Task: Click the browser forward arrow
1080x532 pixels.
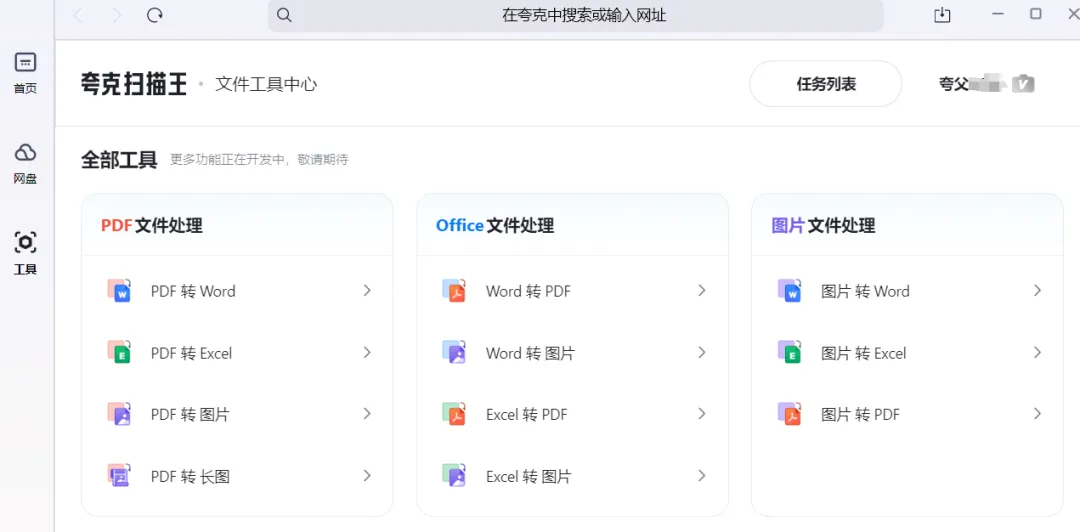Action: (x=116, y=15)
